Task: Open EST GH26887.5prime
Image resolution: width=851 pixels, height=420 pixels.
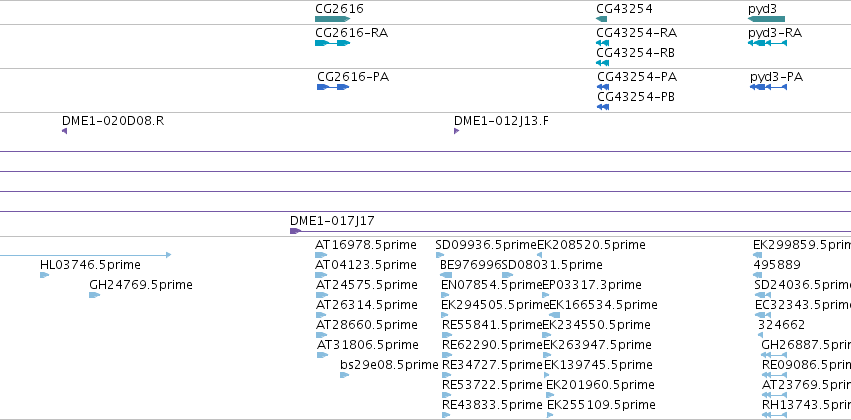Action: 806,345
